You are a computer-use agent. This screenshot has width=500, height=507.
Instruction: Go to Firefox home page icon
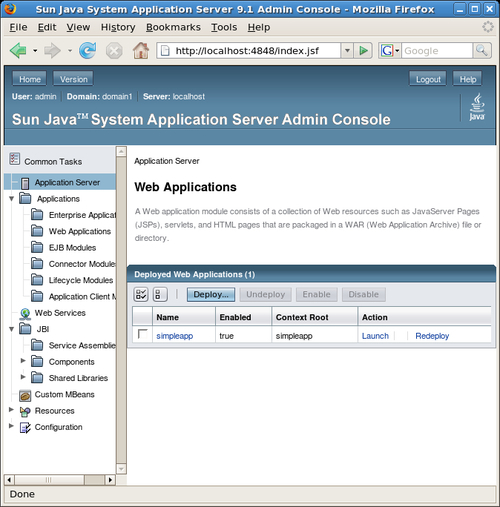[x=141, y=51]
